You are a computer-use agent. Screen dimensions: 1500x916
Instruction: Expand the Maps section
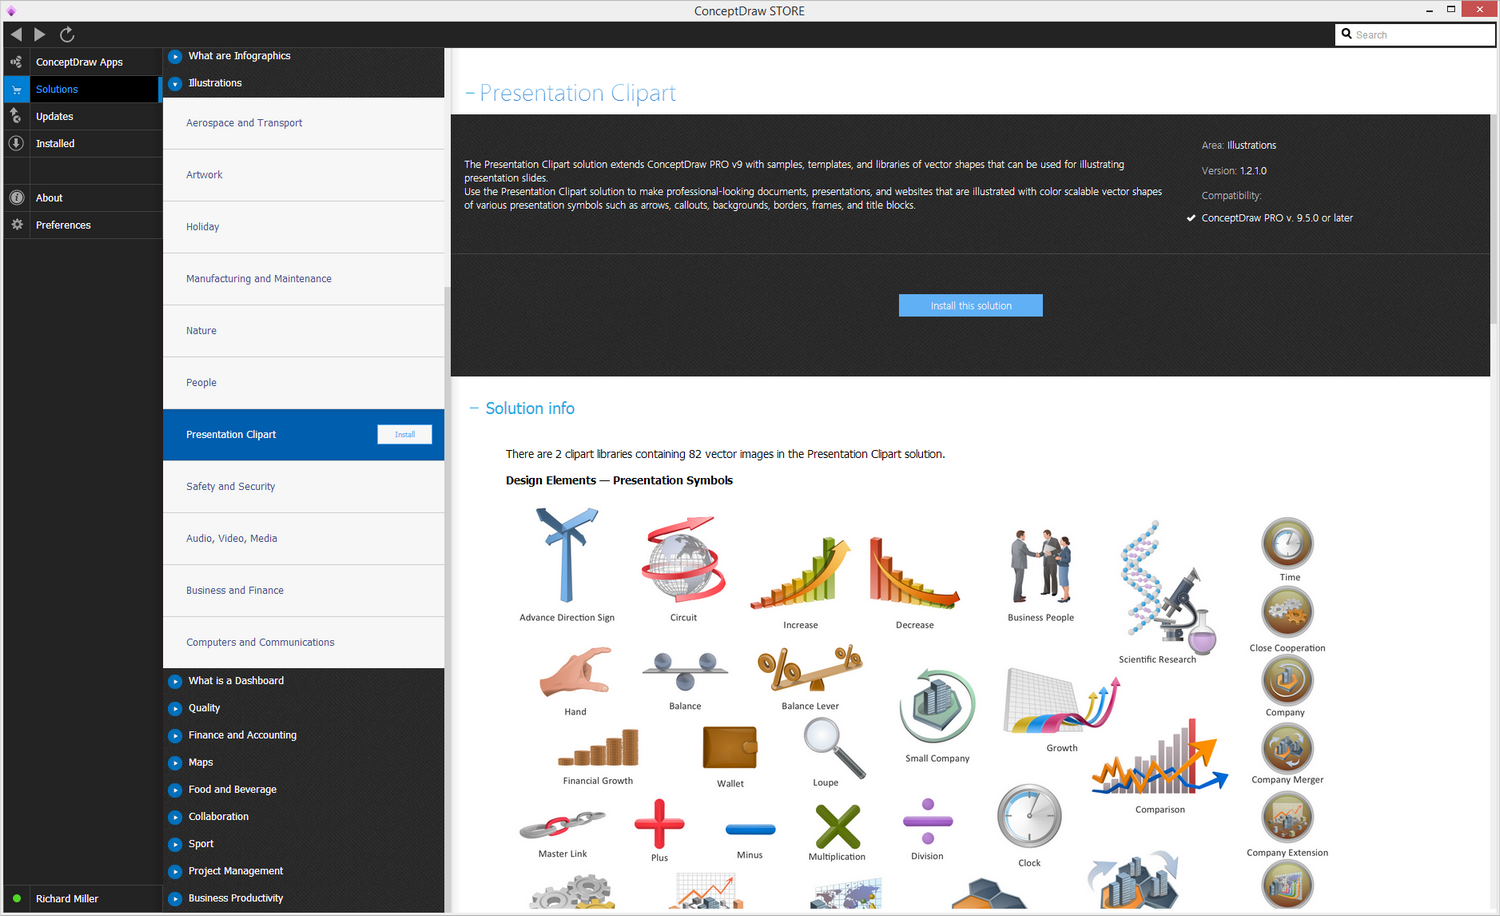(x=175, y=762)
